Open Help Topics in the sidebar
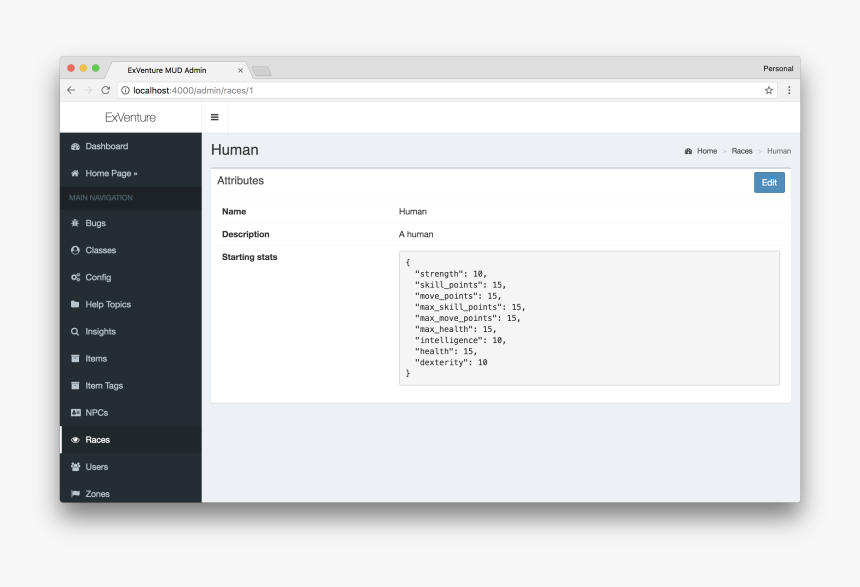Screen dimensions: 860x587 pos(131,304)
